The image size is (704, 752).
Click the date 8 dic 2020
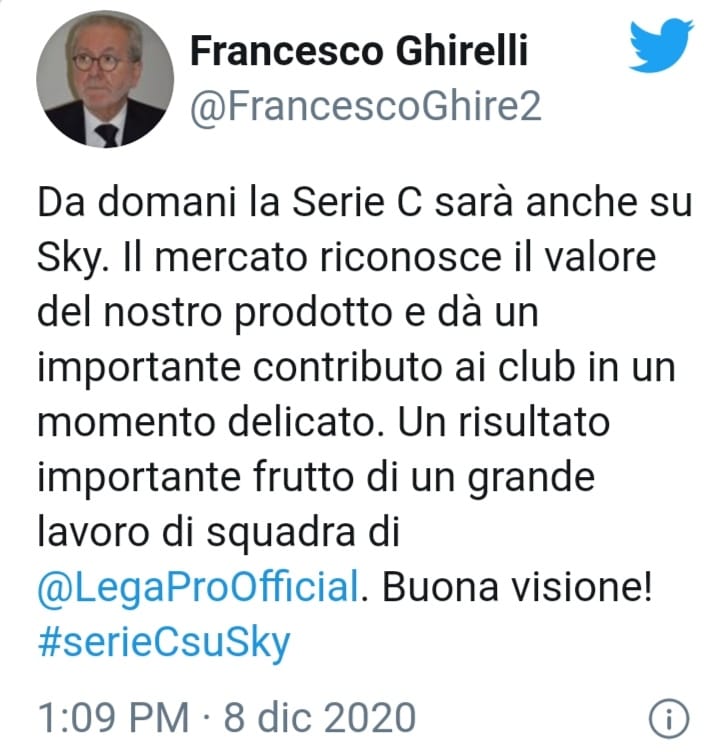click(x=319, y=718)
